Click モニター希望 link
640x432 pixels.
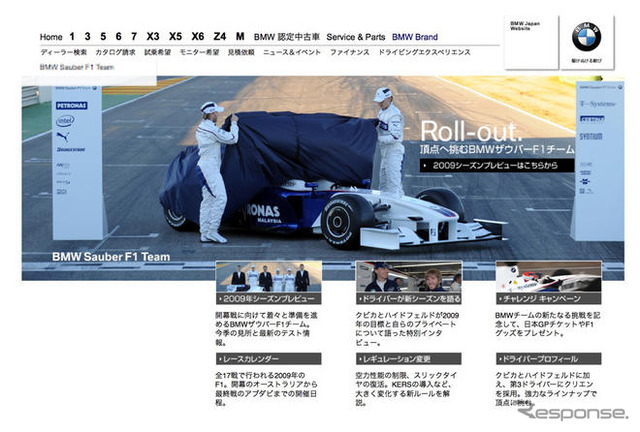click(x=200, y=52)
